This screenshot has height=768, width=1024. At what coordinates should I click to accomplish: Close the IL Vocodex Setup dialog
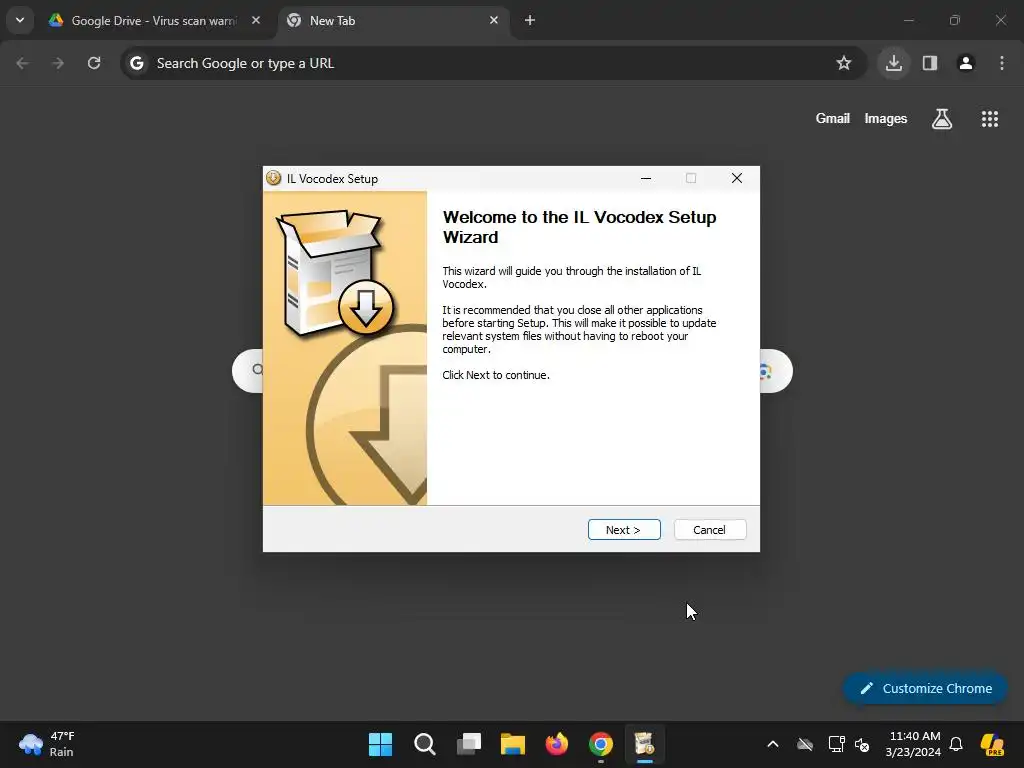click(x=737, y=178)
